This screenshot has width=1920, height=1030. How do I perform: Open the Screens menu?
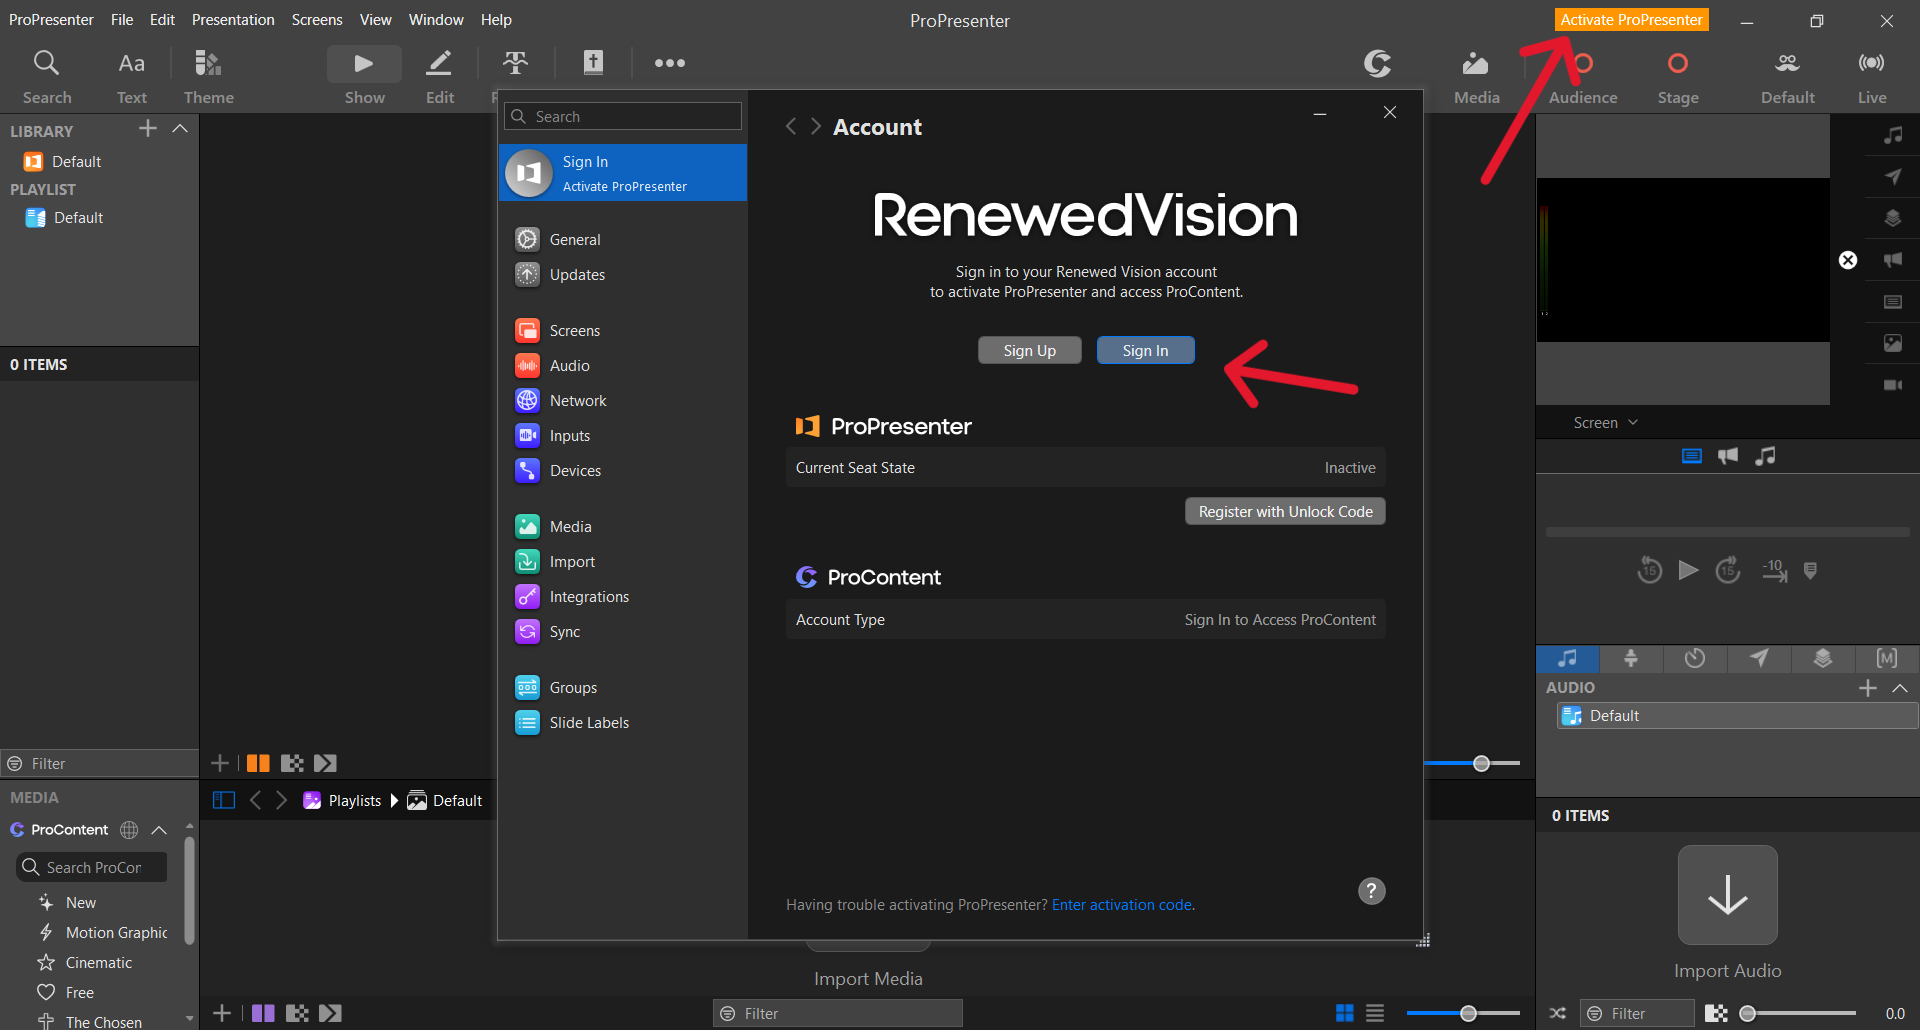point(317,20)
